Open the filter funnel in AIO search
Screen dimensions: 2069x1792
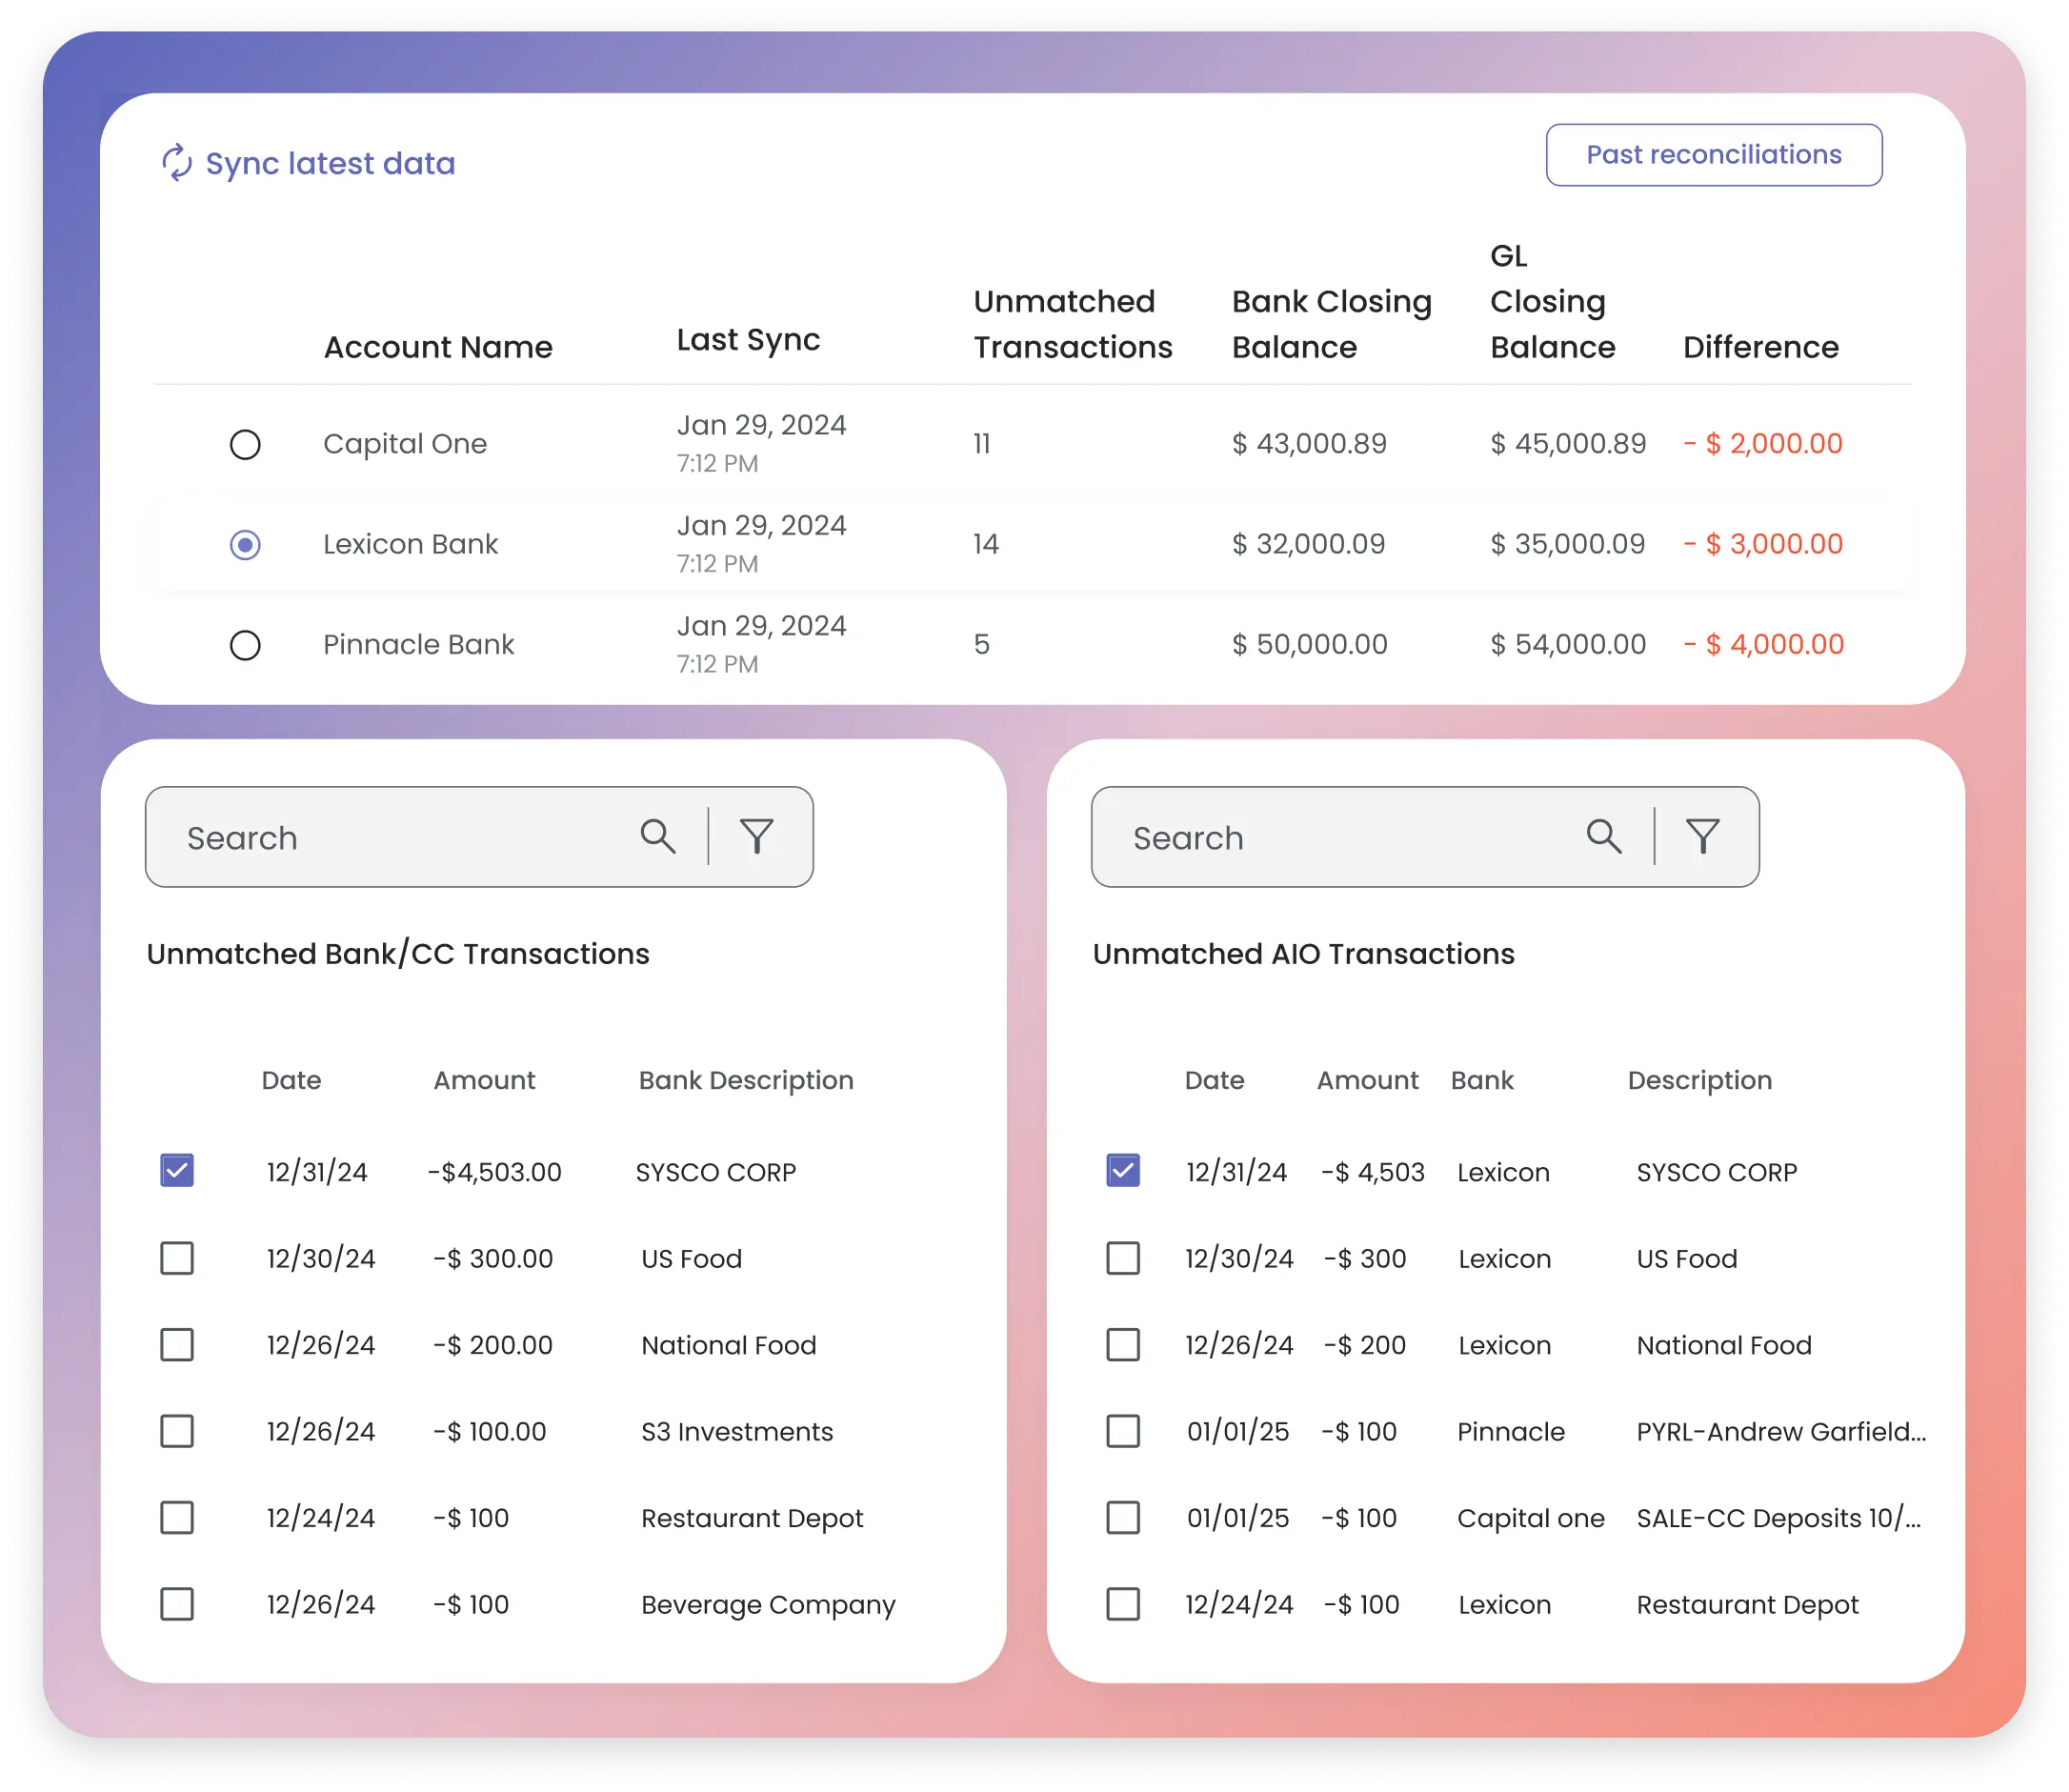pos(1702,836)
